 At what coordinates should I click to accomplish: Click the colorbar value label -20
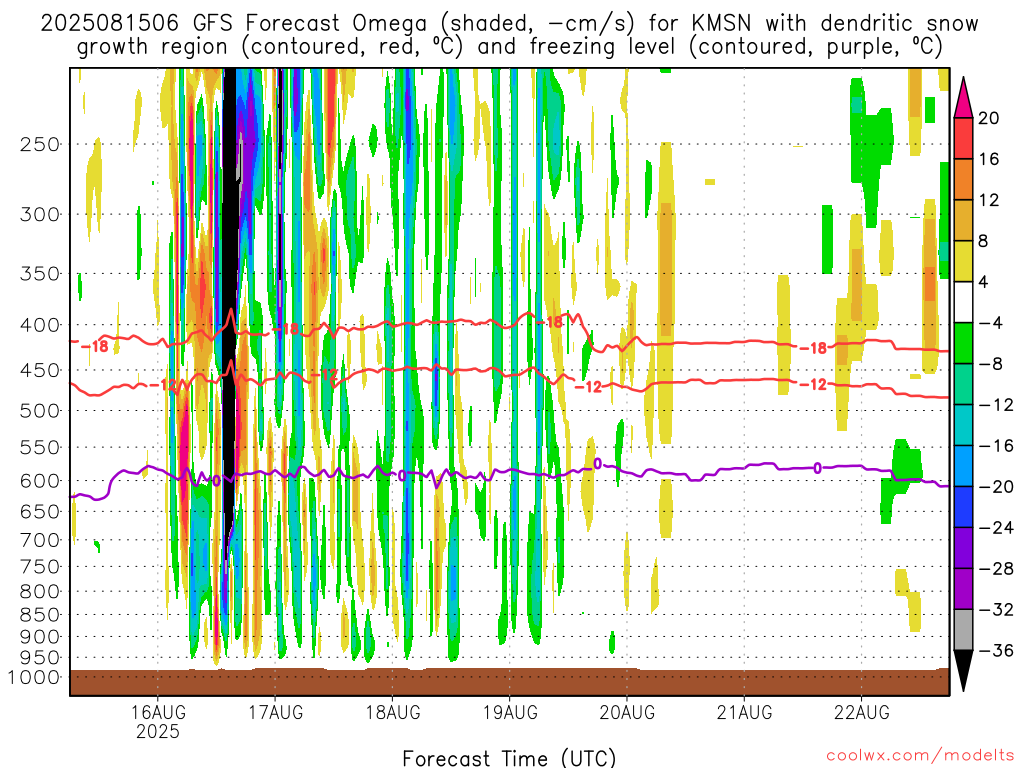(x=996, y=487)
